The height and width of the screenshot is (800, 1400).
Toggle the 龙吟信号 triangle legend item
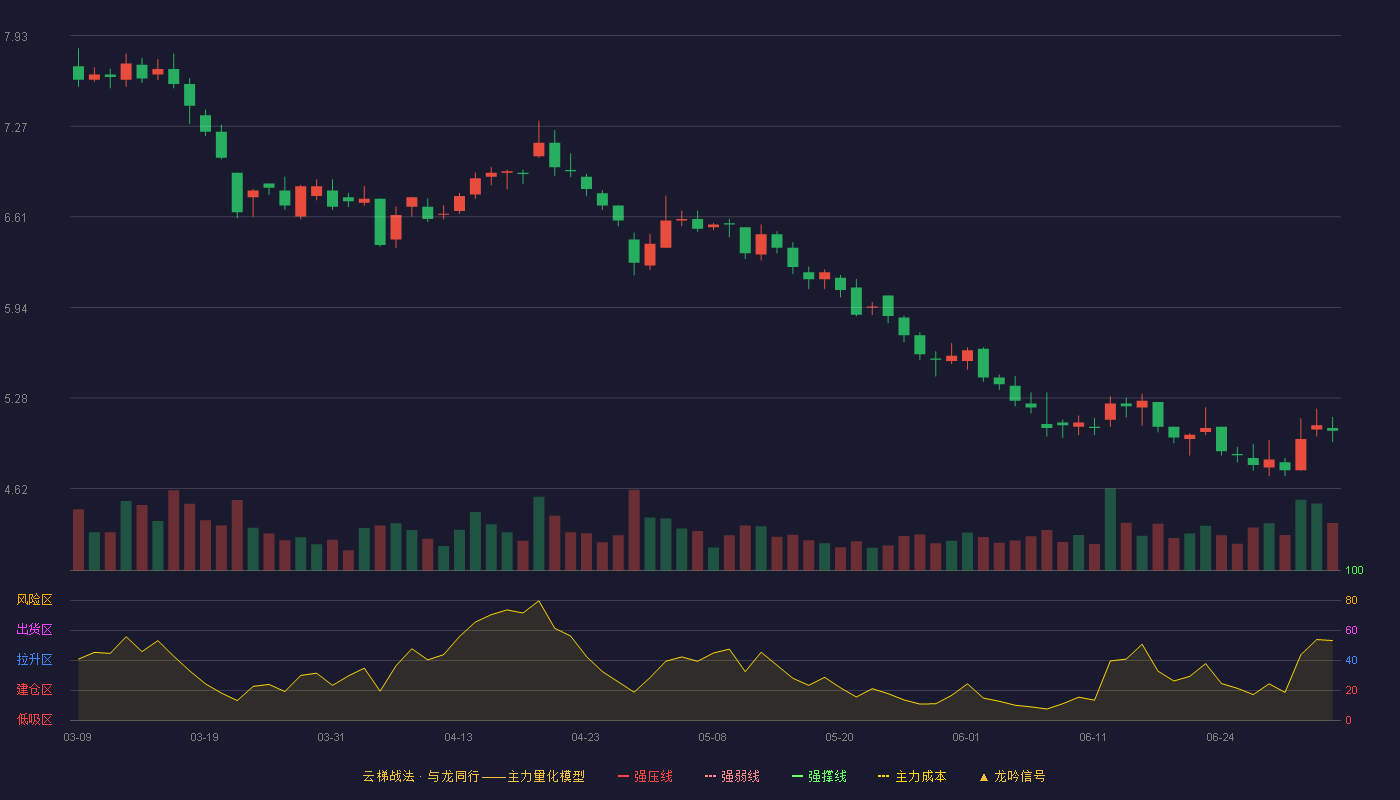1012,776
